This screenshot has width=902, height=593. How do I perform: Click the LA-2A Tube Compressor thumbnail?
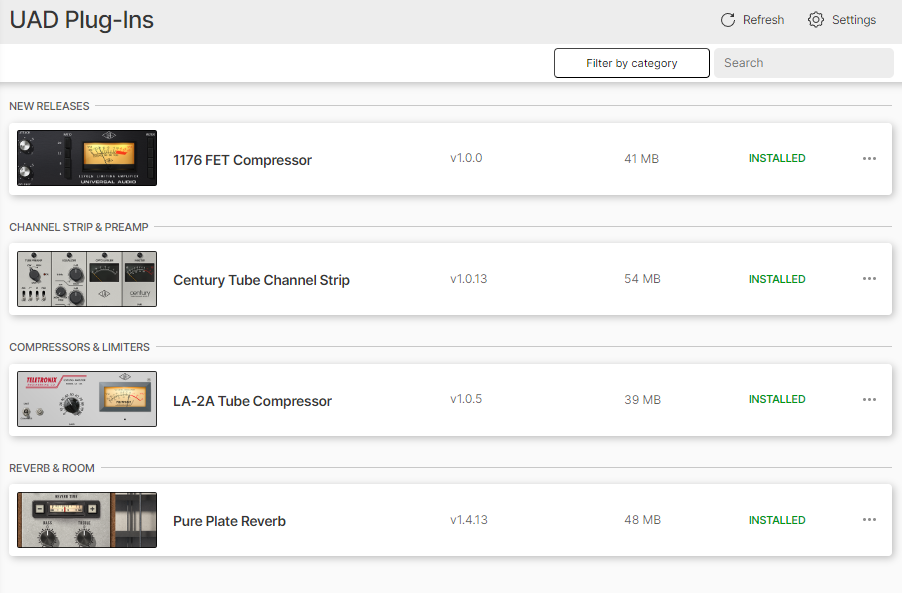(87, 400)
